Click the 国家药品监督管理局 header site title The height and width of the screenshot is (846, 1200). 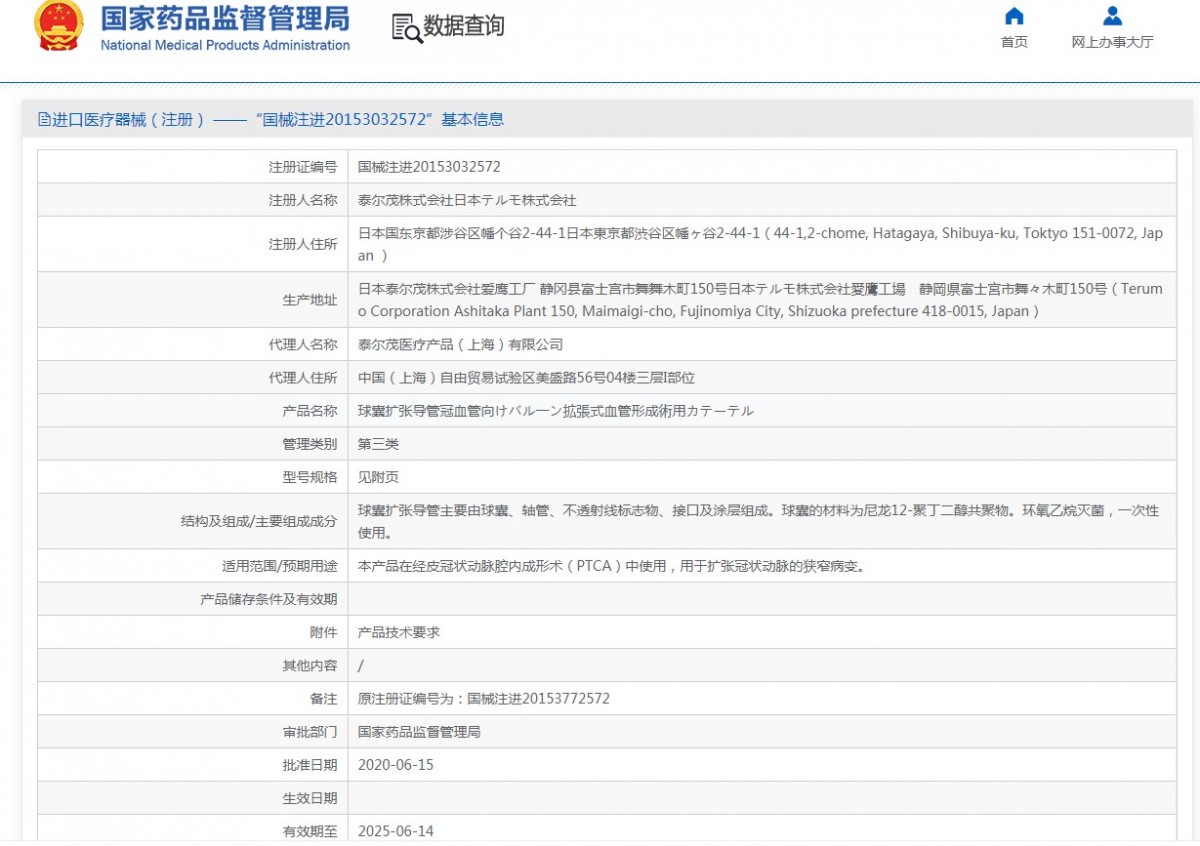coord(225,18)
